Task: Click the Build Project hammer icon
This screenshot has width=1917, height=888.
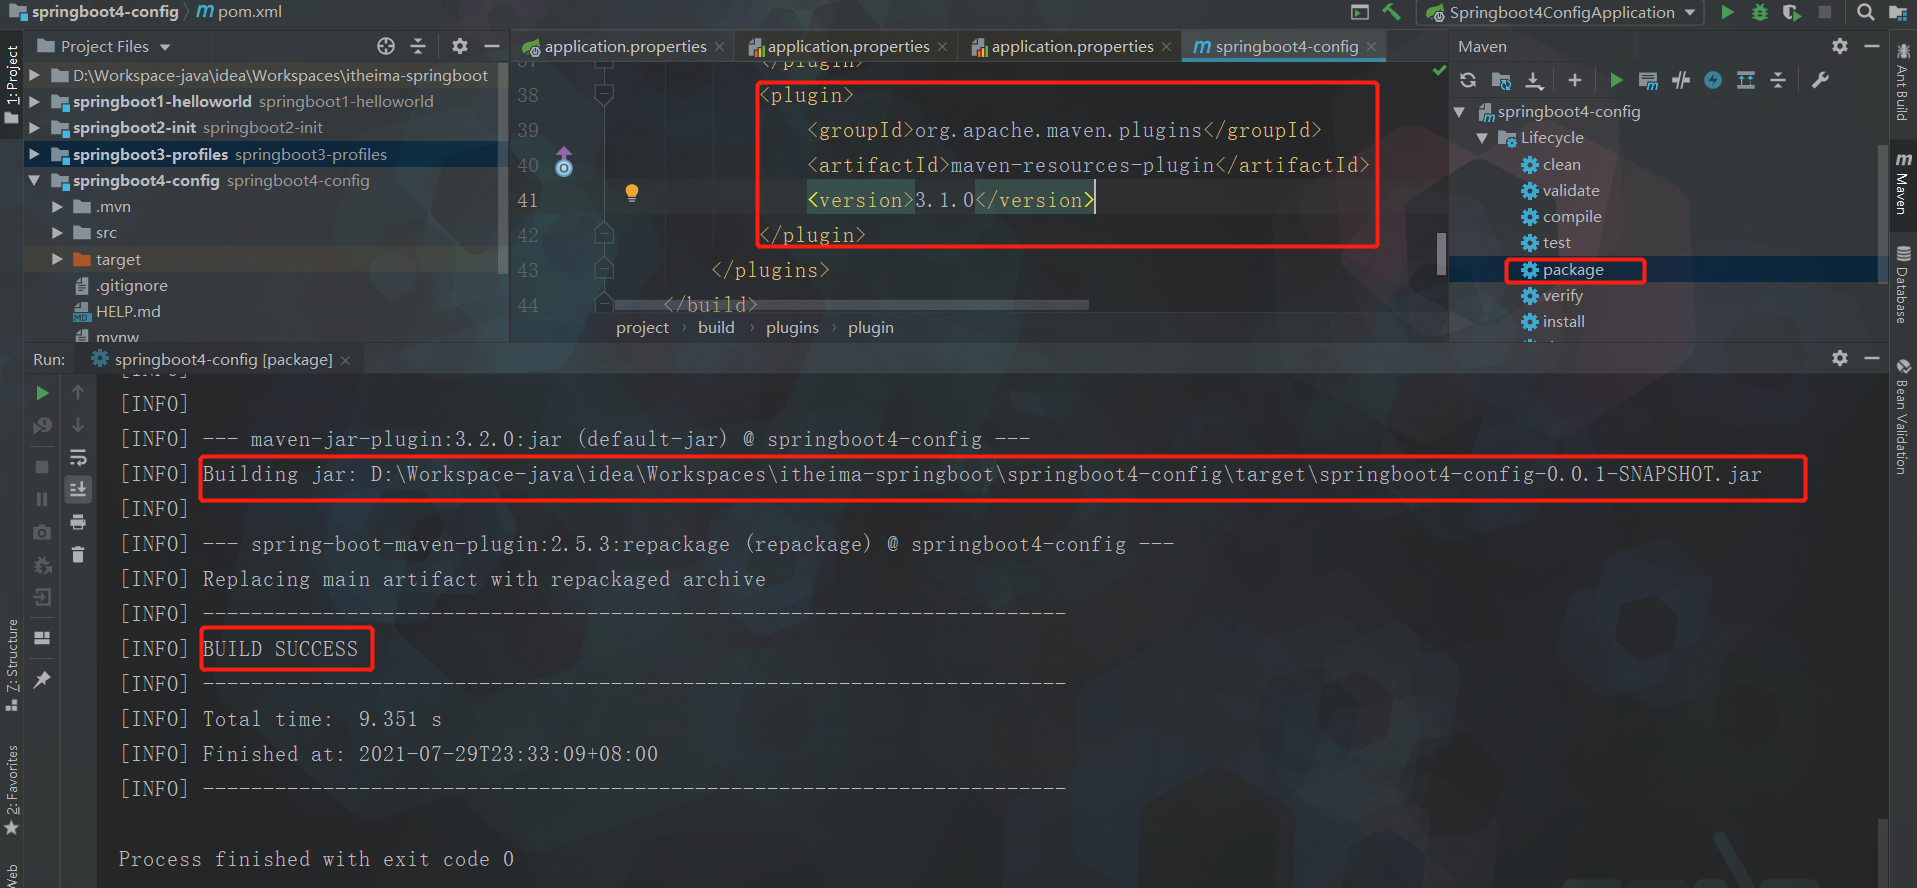Action: click(1391, 12)
